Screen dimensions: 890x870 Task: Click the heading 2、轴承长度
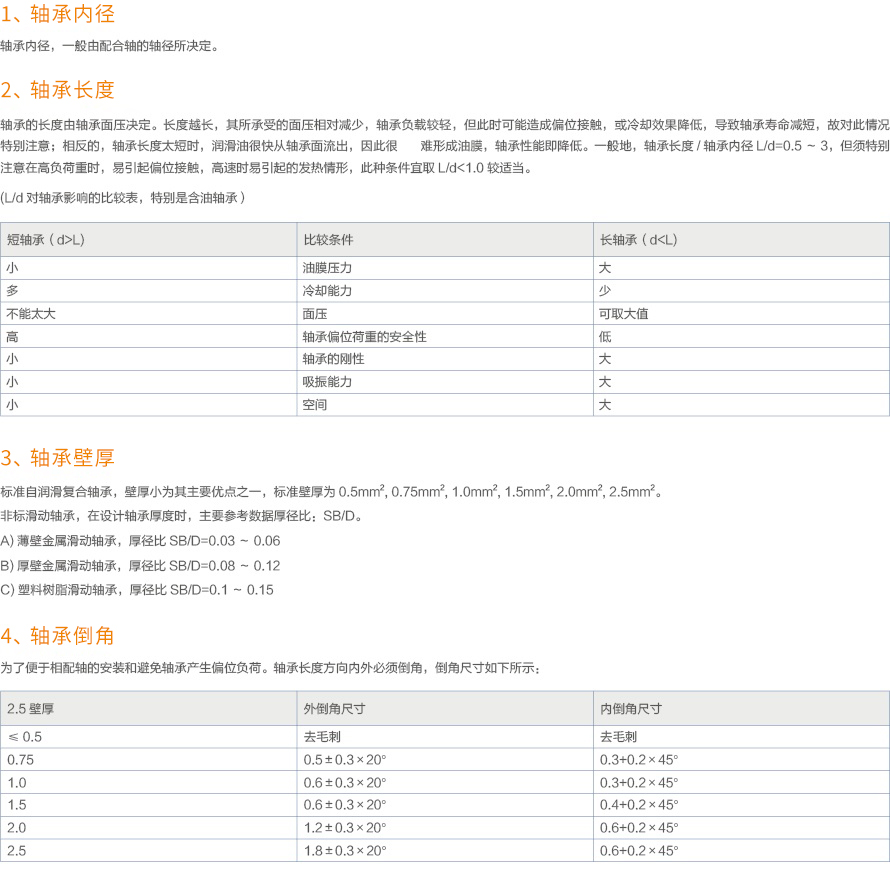pos(58,90)
